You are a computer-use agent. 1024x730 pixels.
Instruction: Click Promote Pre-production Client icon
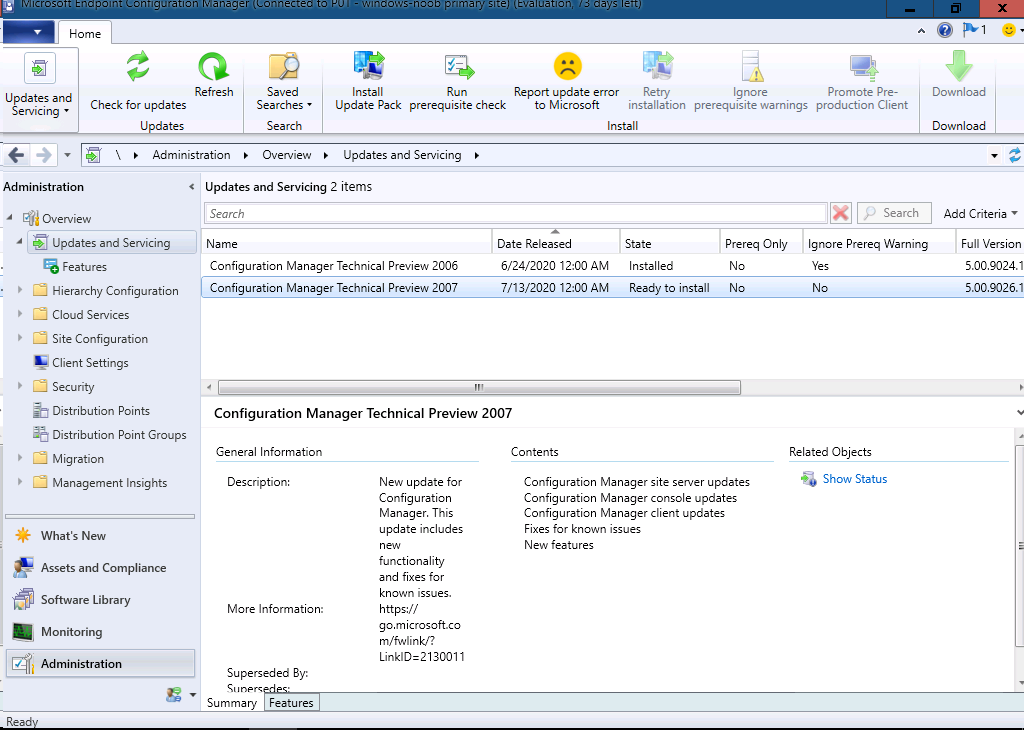click(862, 67)
